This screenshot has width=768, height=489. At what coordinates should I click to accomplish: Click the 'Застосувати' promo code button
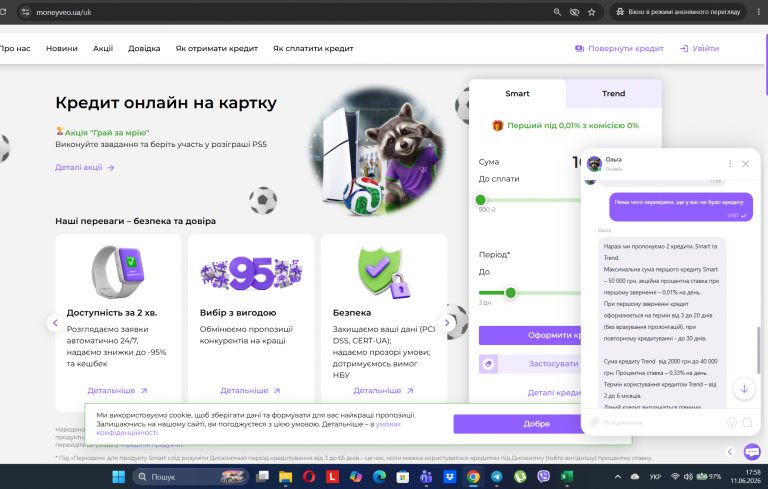tap(540, 364)
